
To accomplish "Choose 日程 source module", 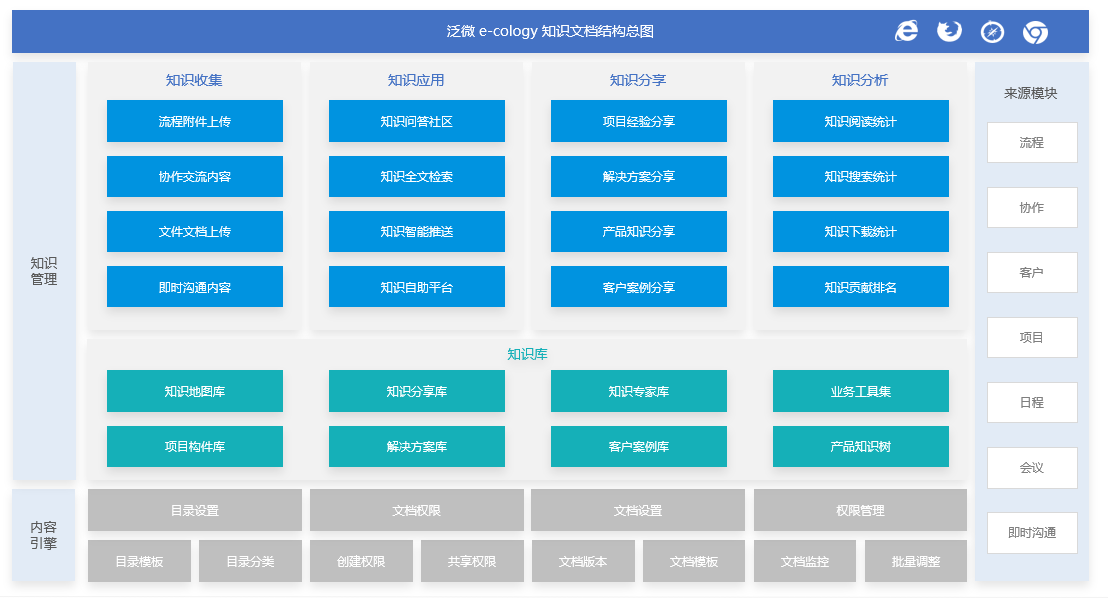I will click(1032, 402).
